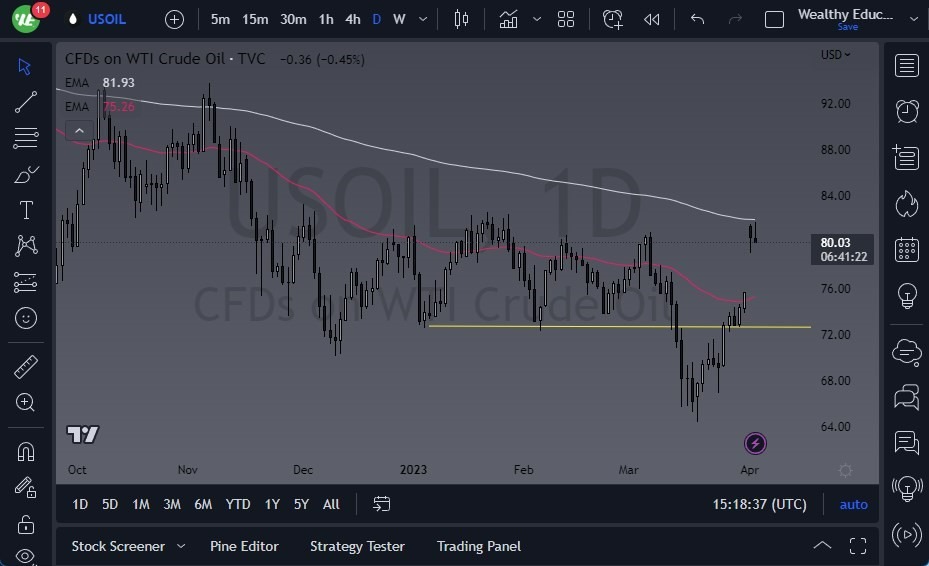
Task: Switch to 1h timeframe
Action: point(326,20)
